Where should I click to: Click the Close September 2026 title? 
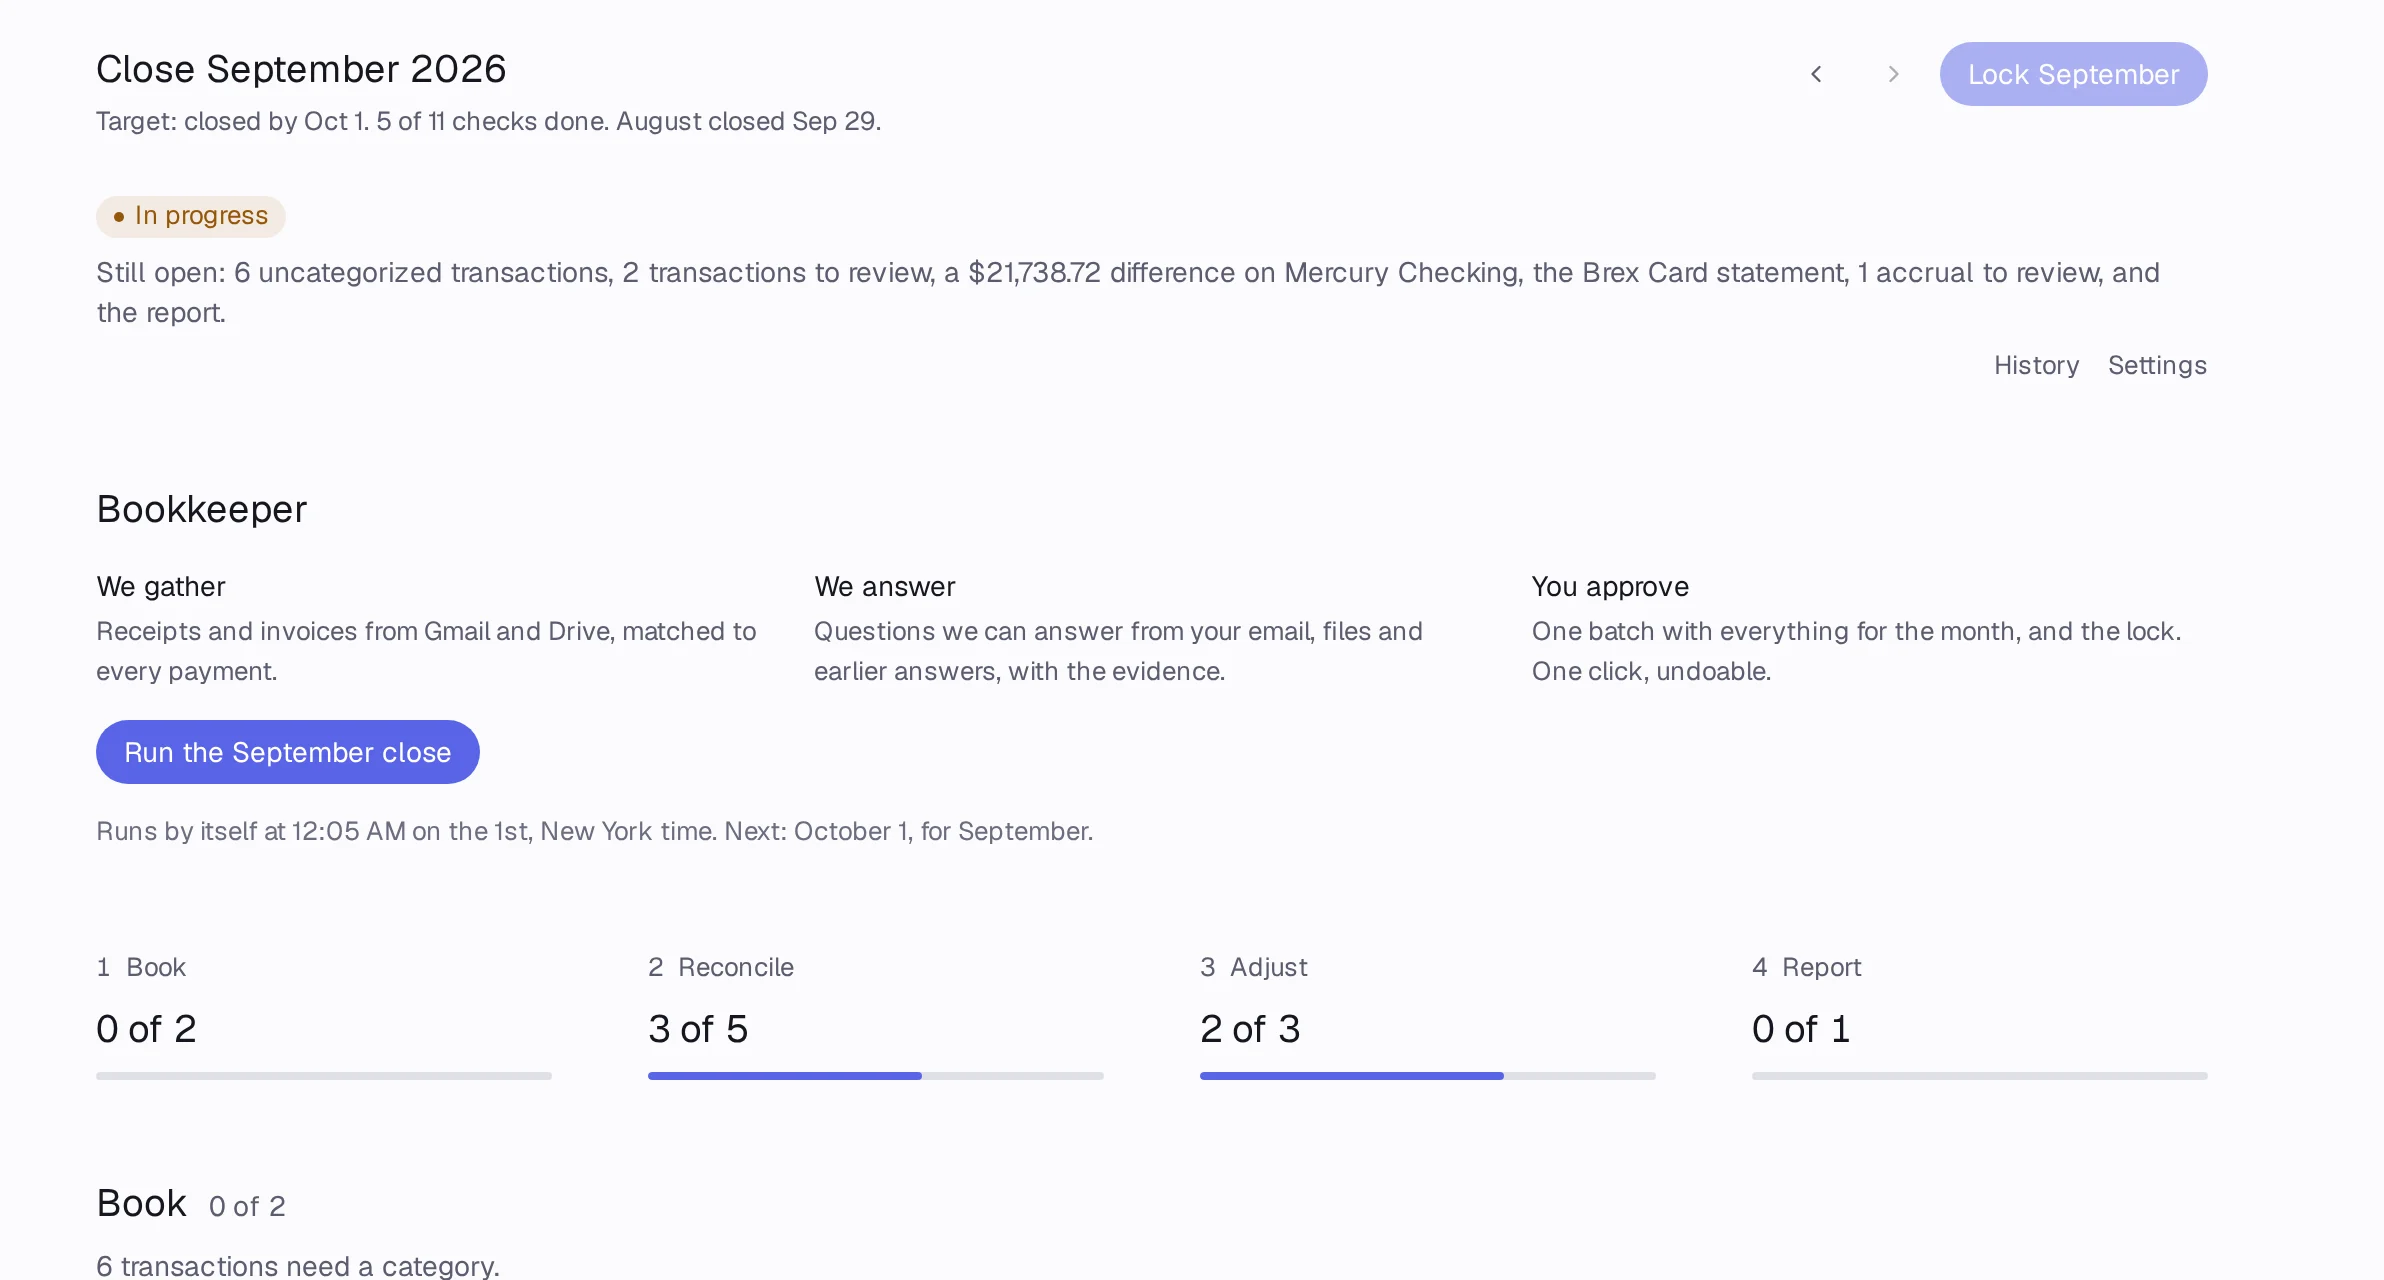(301, 69)
